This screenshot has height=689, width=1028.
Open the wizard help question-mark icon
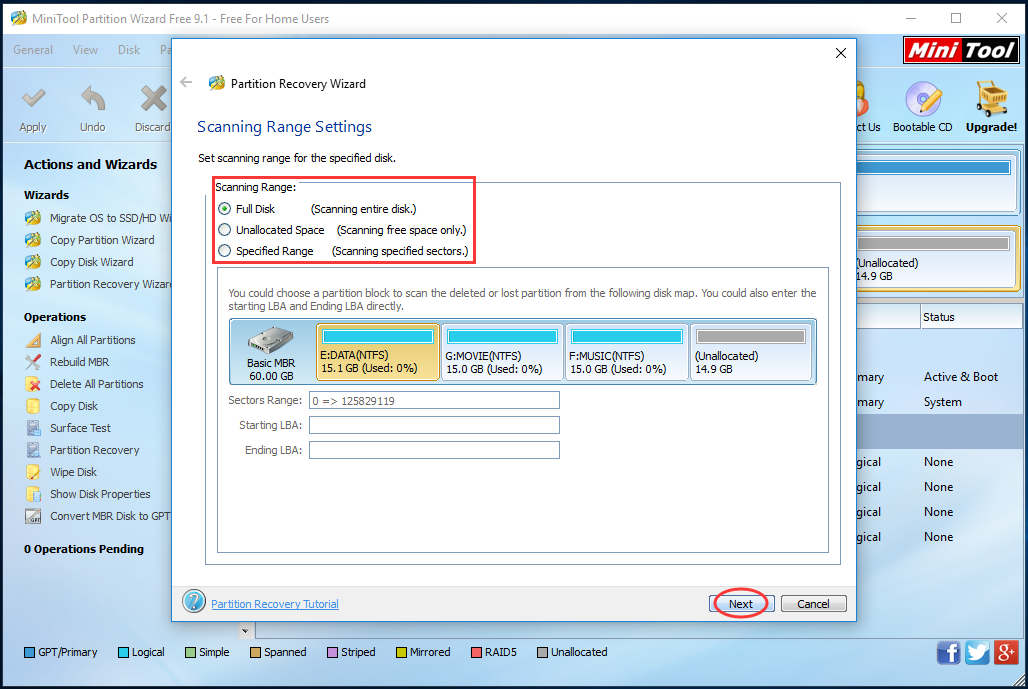(x=194, y=601)
